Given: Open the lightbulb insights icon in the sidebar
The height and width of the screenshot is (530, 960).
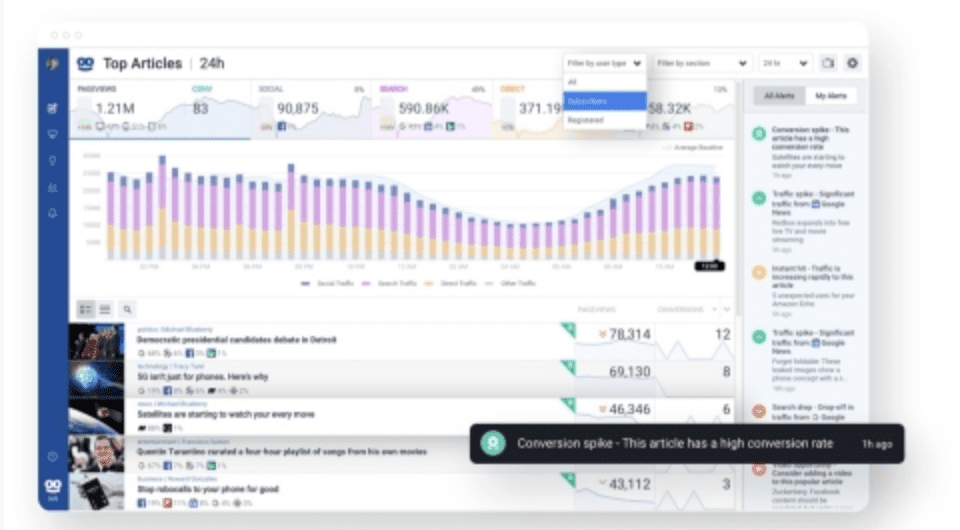Looking at the screenshot, I should pyautogui.click(x=53, y=160).
